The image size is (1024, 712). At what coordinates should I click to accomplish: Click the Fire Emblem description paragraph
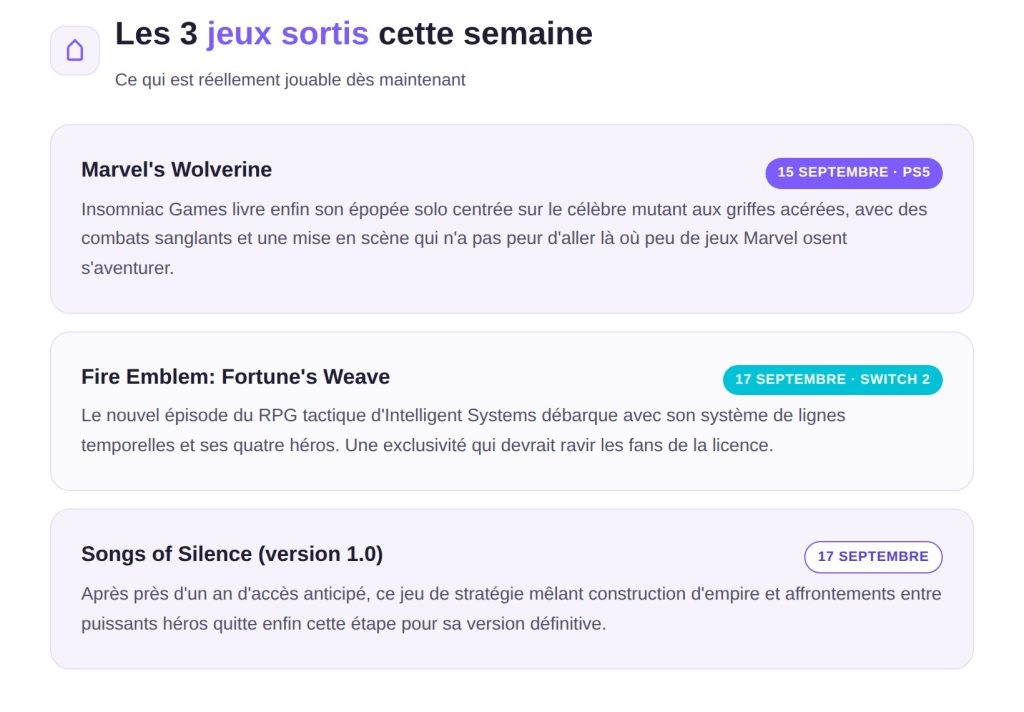463,430
